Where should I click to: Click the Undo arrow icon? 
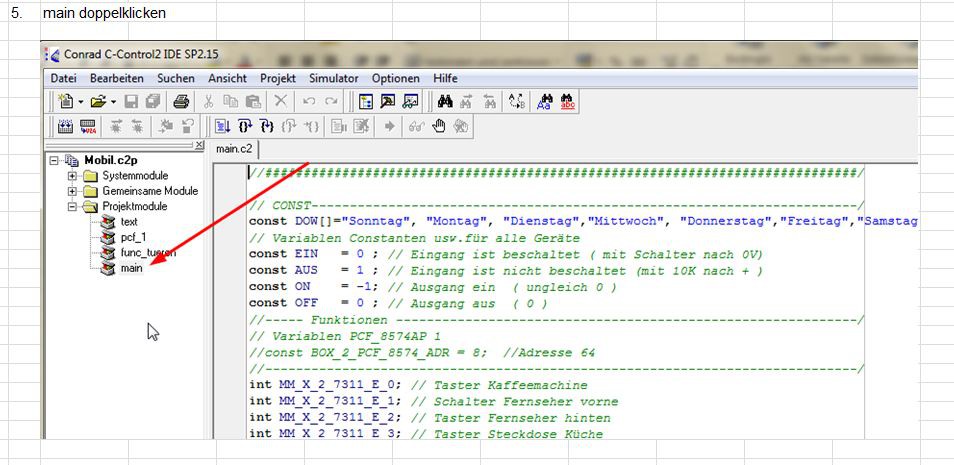pos(309,102)
